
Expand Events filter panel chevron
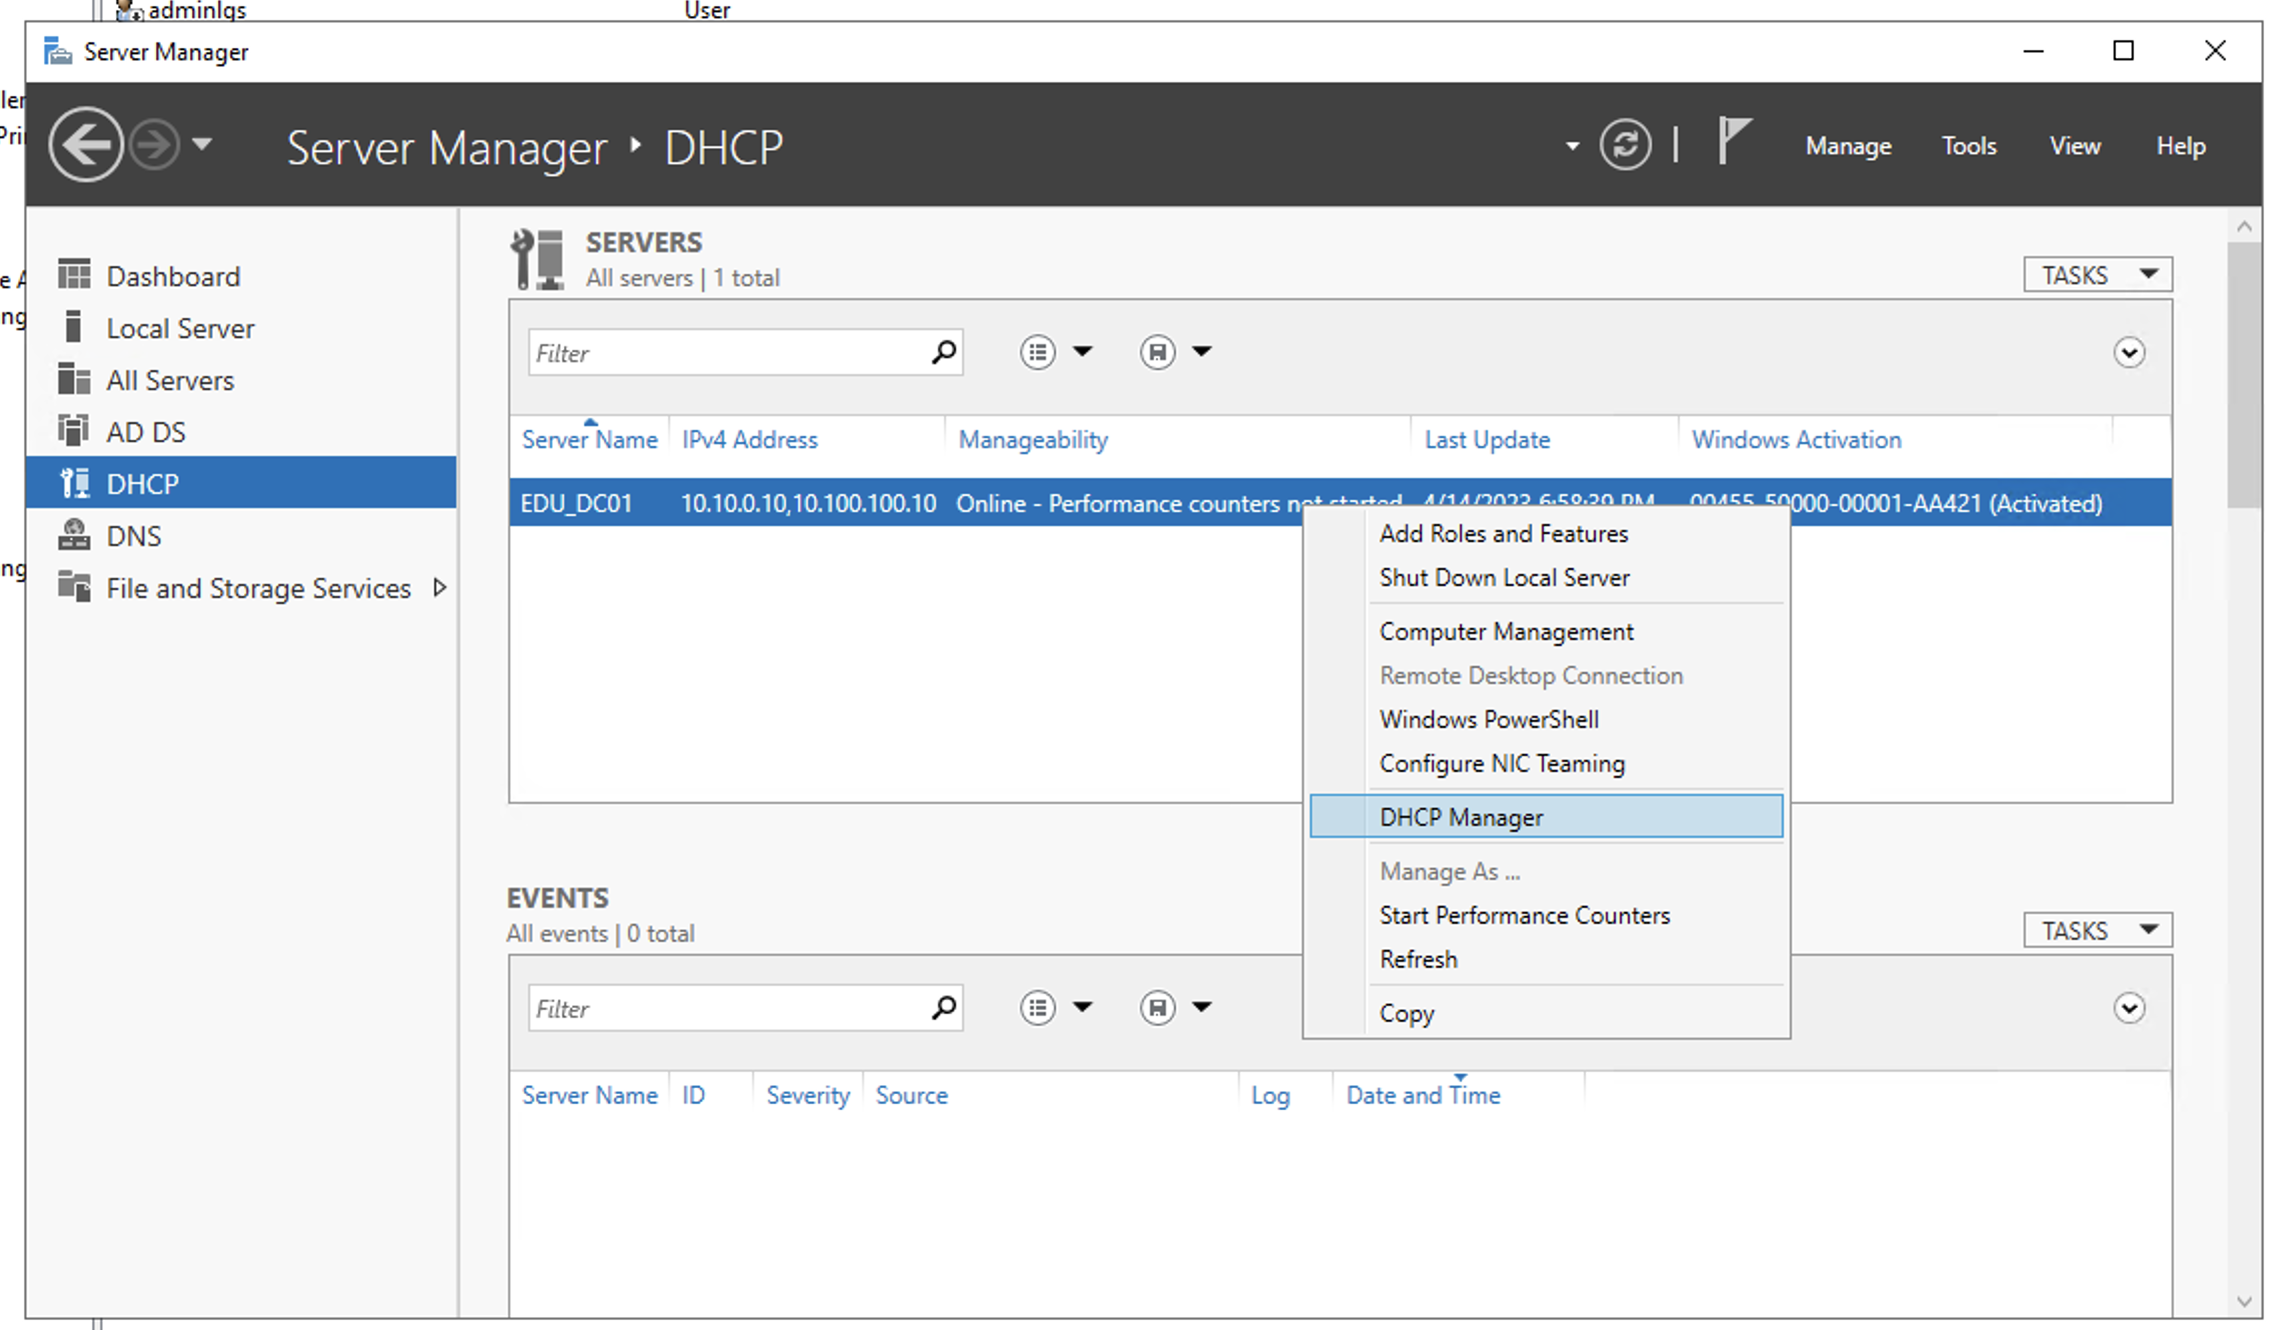point(2129,1008)
